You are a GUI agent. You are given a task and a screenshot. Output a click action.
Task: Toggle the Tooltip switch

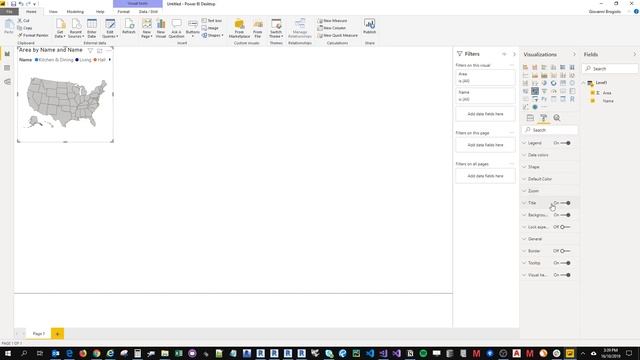565,263
